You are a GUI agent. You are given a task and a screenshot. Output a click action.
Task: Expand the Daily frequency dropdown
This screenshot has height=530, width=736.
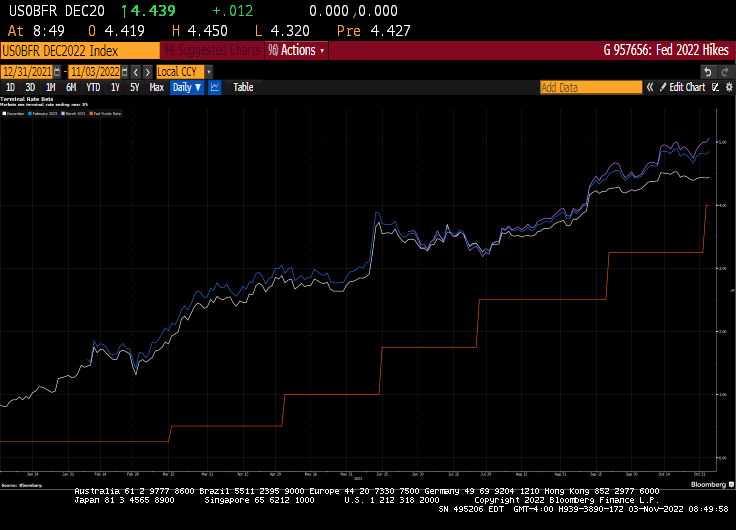(186, 87)
